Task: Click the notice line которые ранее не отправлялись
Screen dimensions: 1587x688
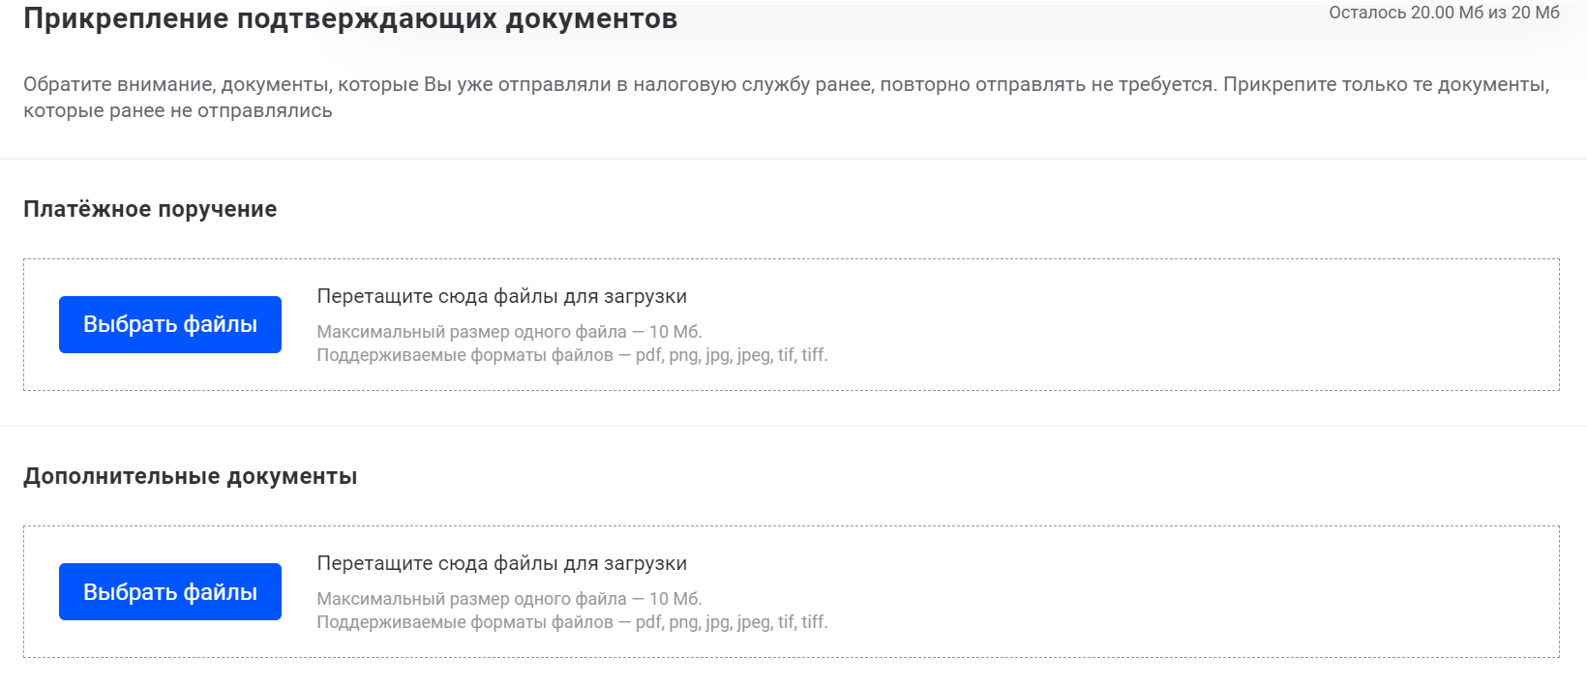Action: (178, 111)
